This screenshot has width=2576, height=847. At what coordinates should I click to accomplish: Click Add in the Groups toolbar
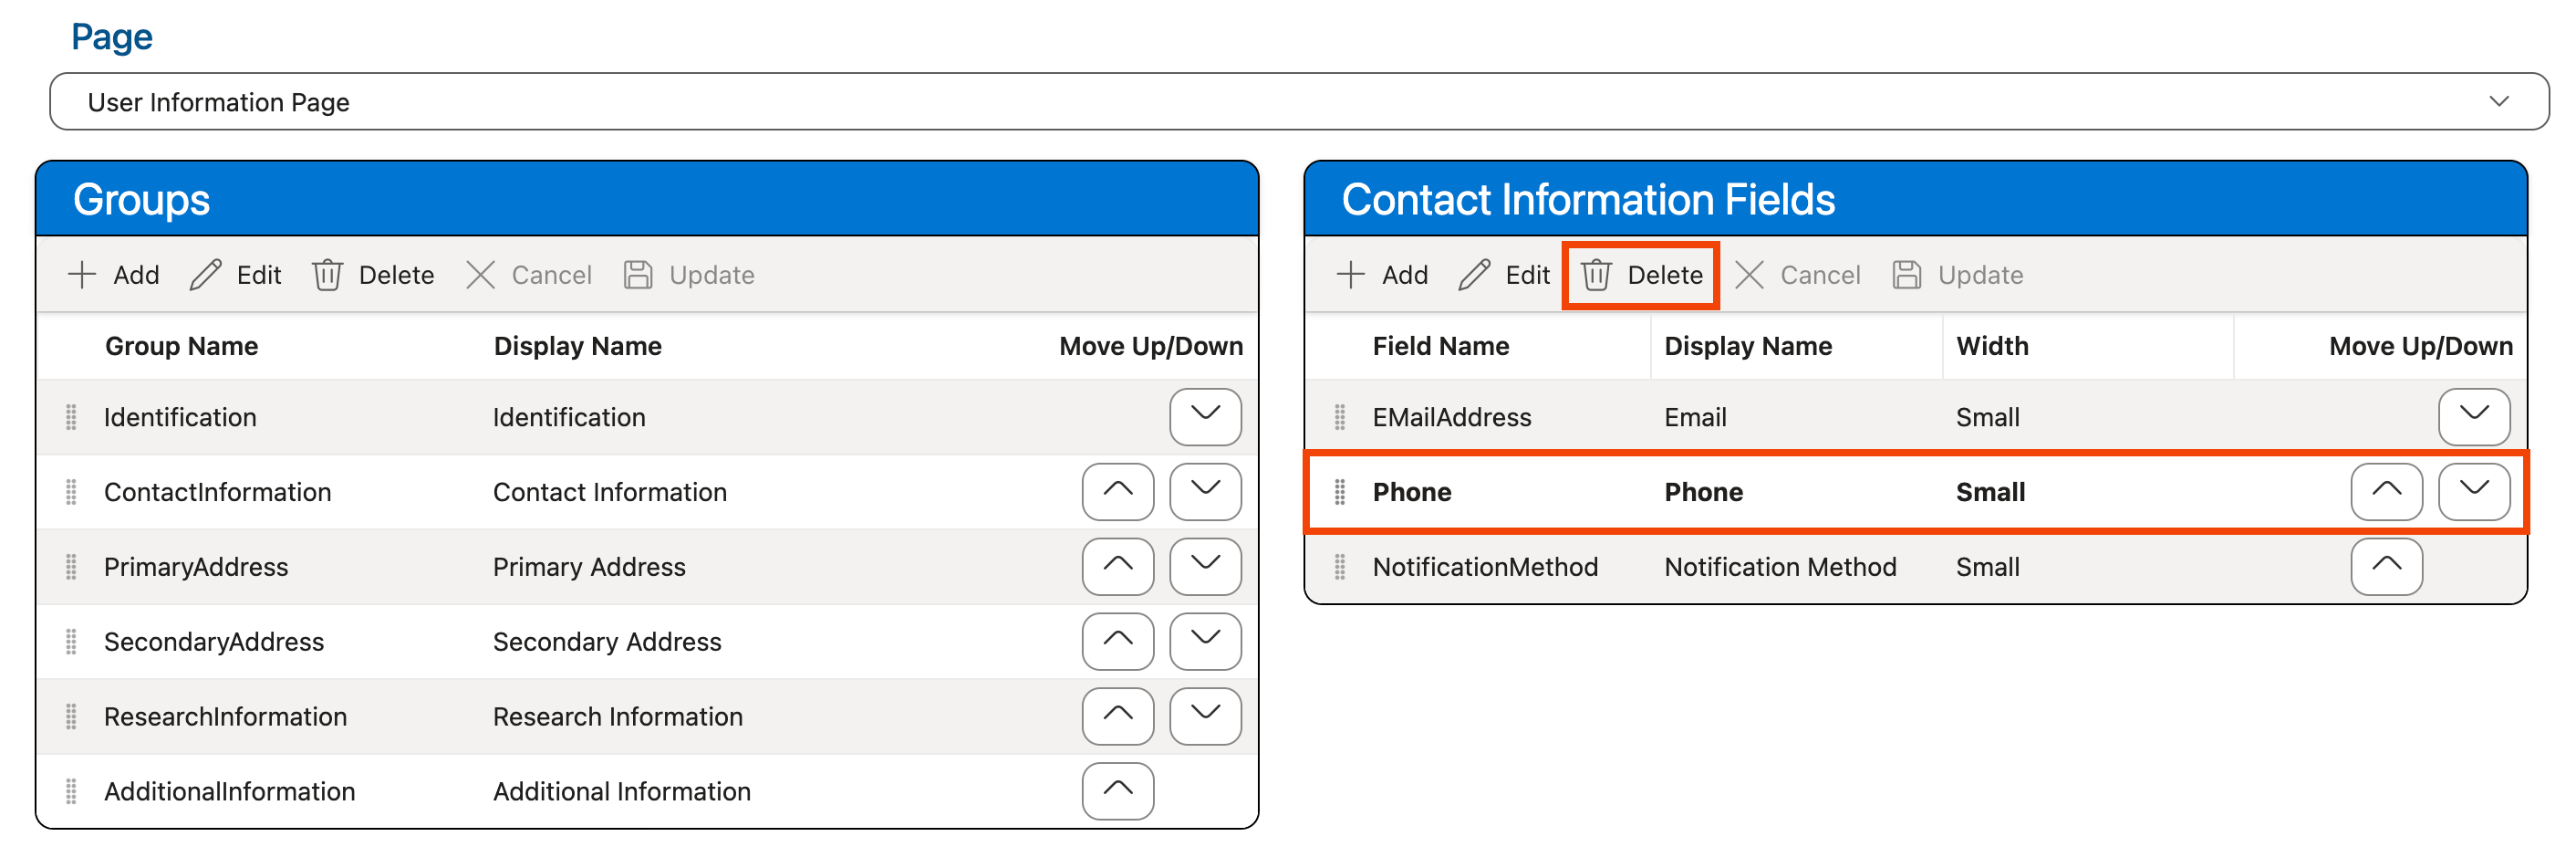pyautogui.click(x=113, y=275)
